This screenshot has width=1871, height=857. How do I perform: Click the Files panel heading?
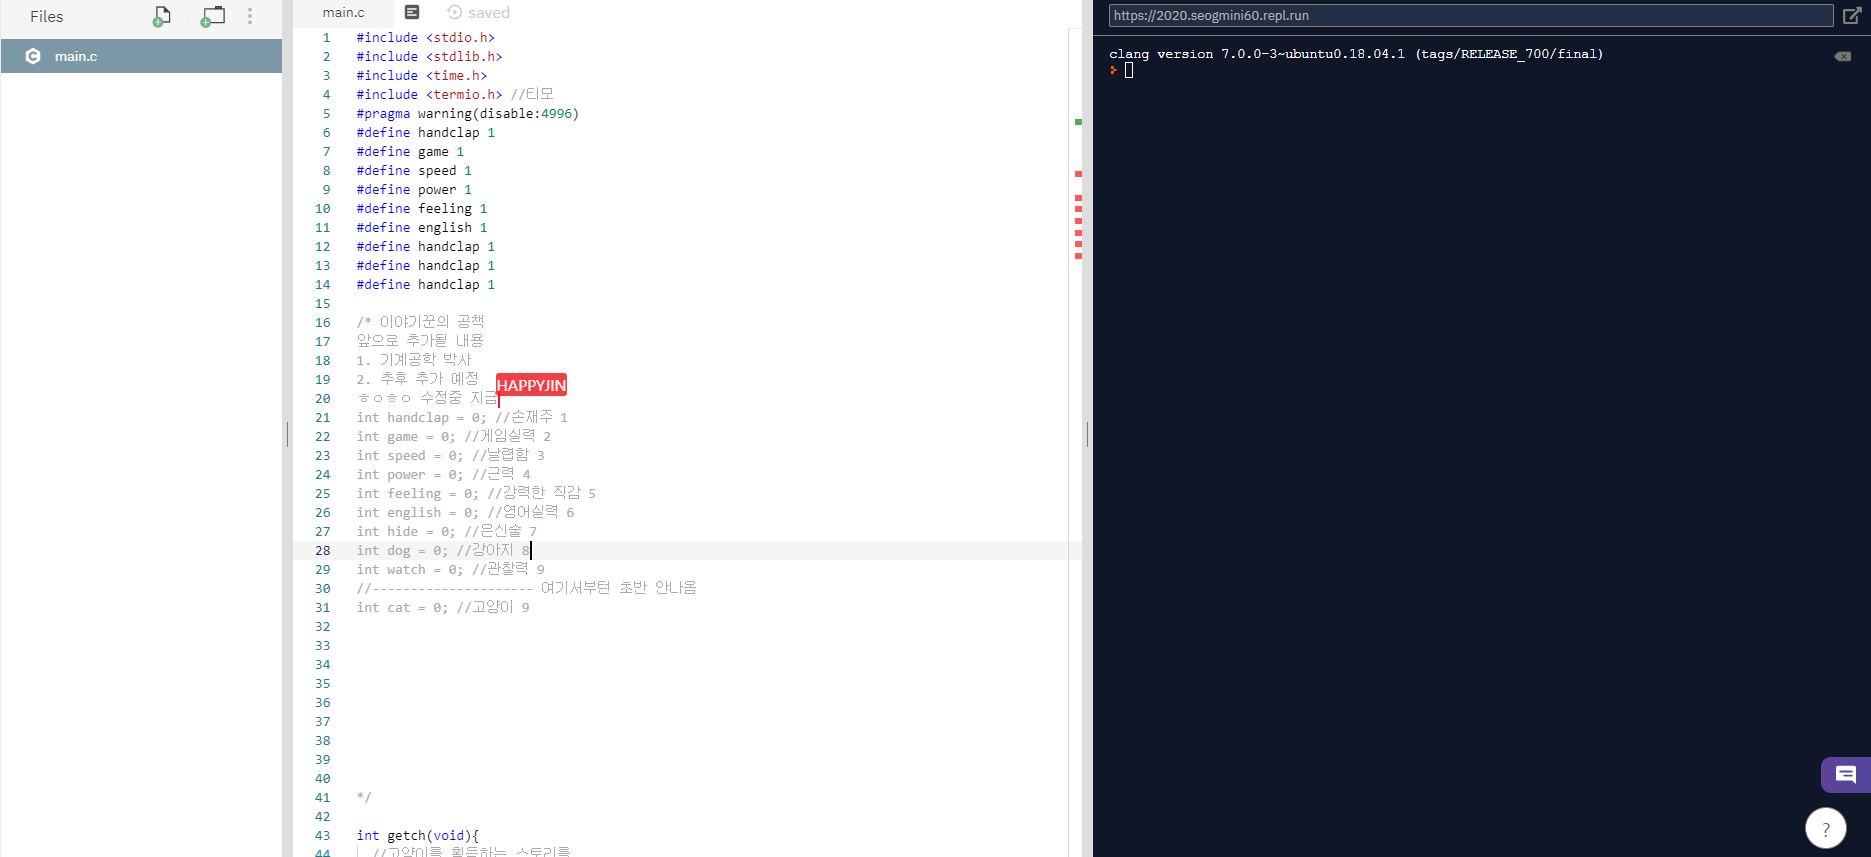[x=47, y=17]
